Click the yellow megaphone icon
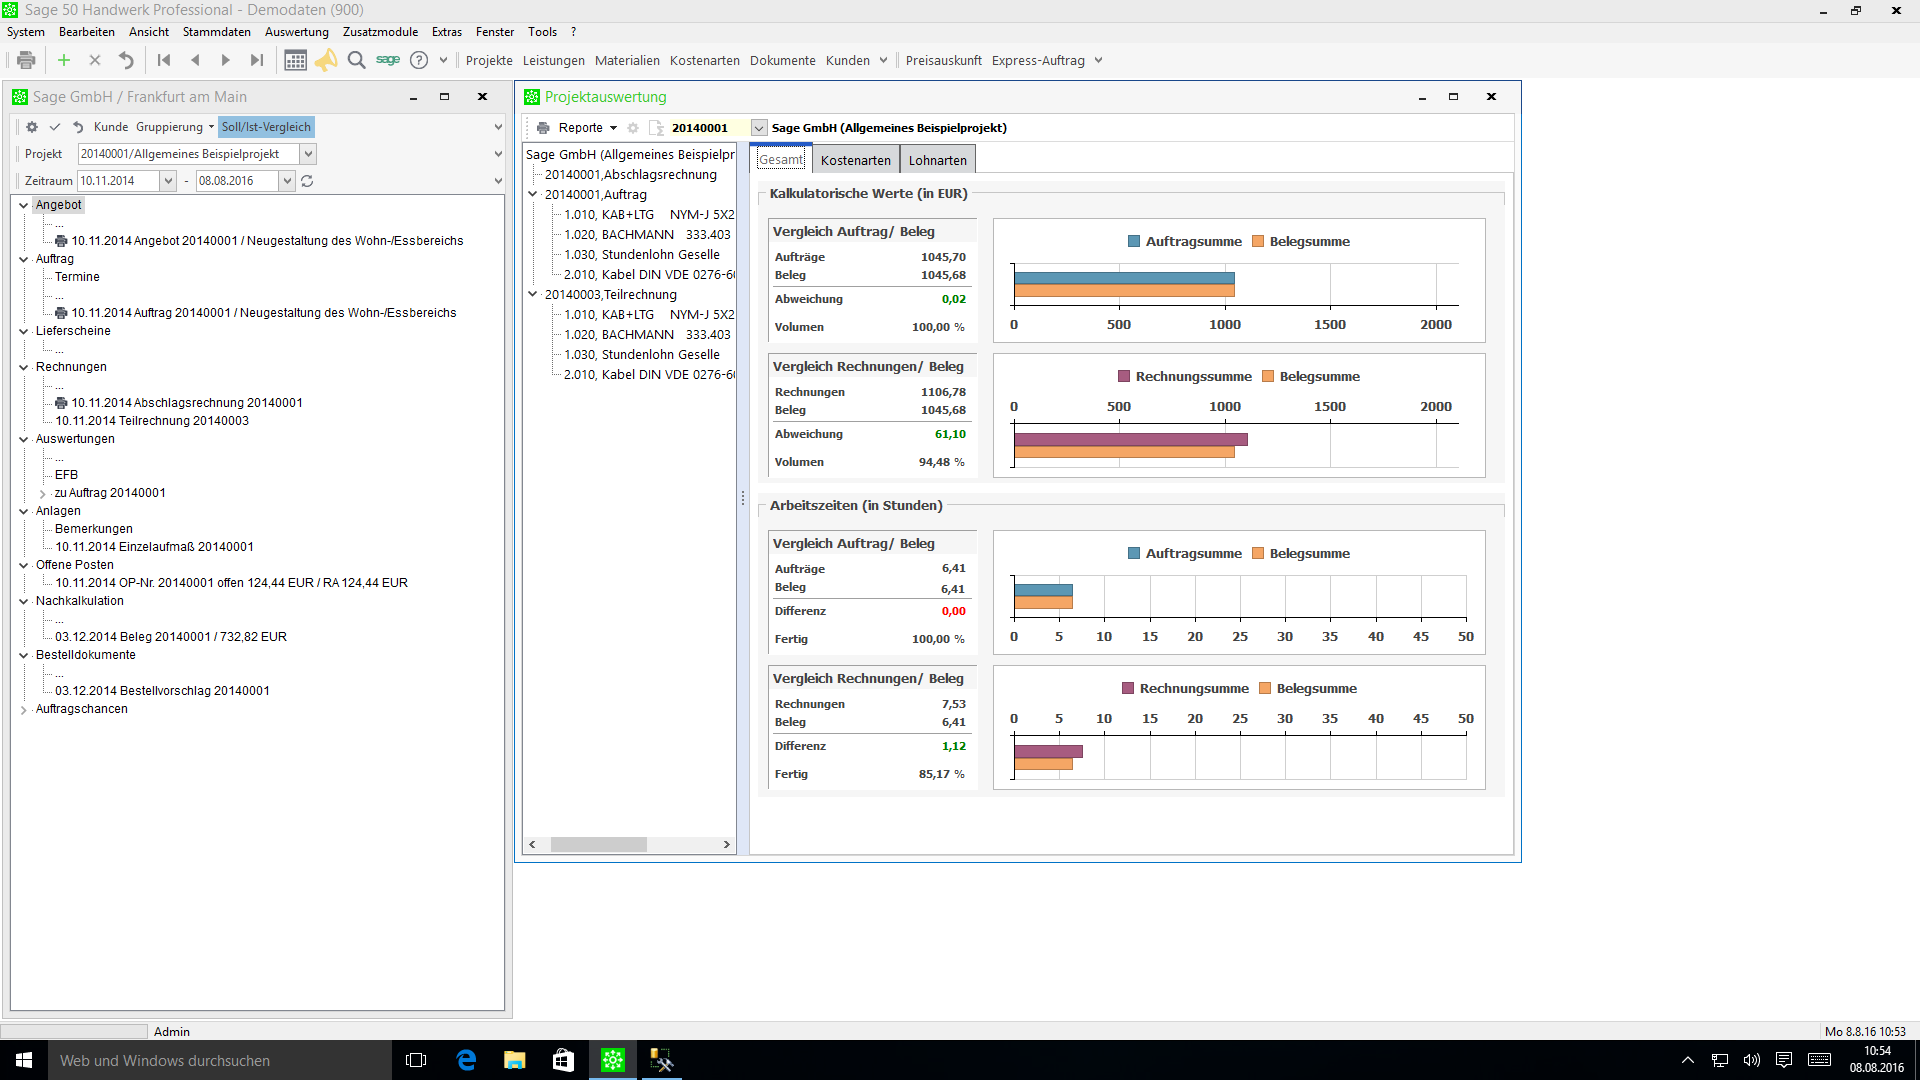The width and height of the screenshot is (1920, 1080). pyautogui.click(x=326, y=60)
